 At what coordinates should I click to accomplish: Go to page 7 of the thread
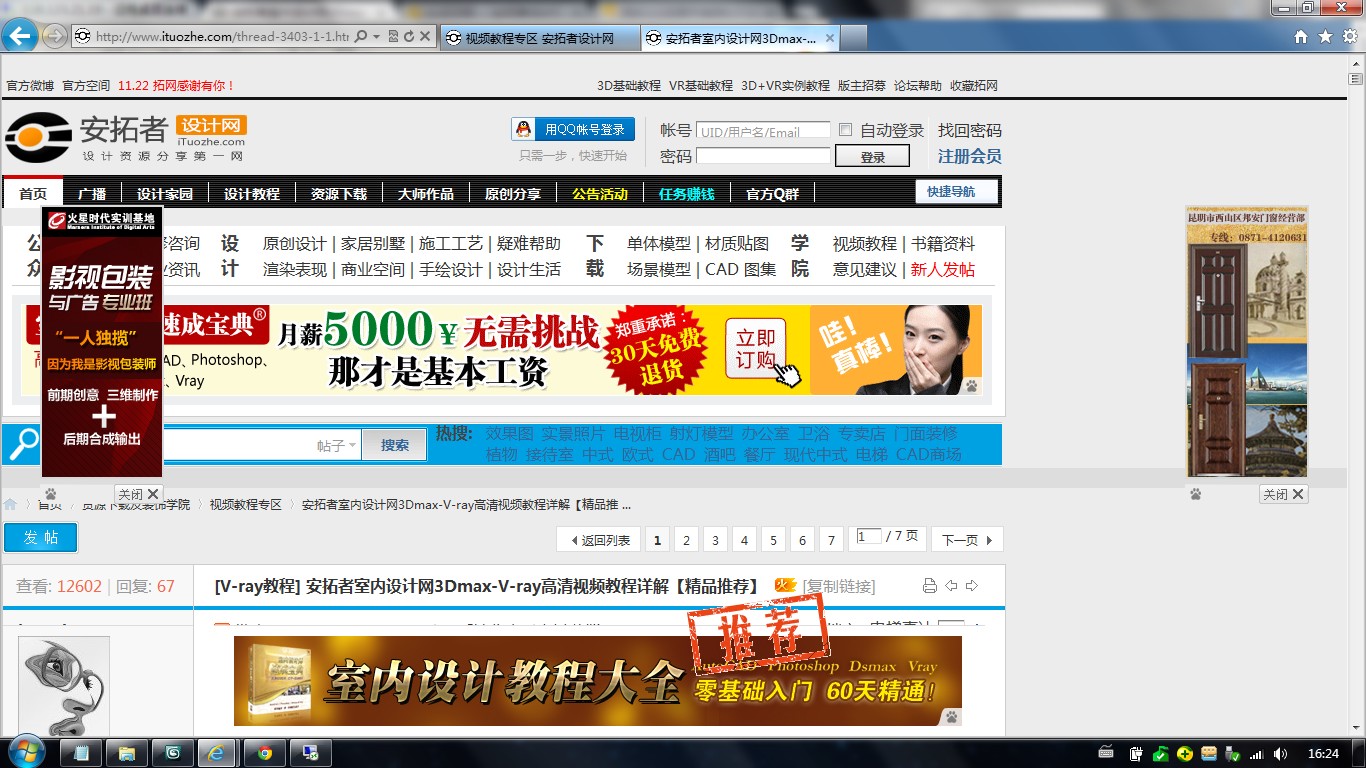tap(831, 540)
